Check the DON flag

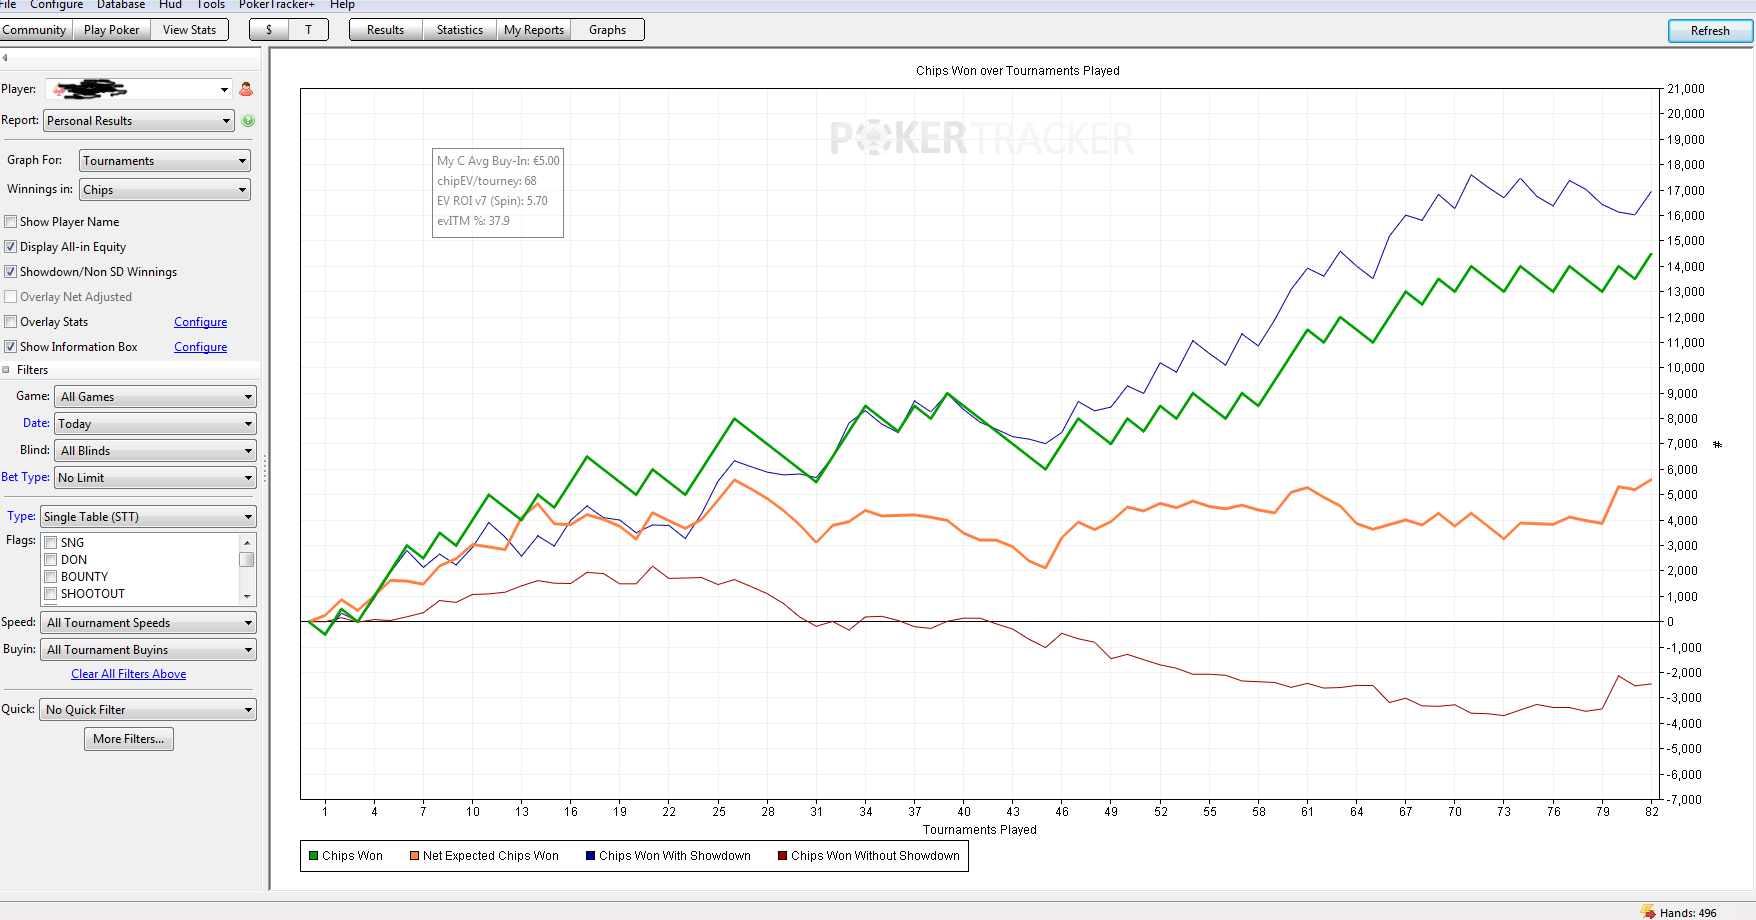pyautogui.click(x=50, y=560)
